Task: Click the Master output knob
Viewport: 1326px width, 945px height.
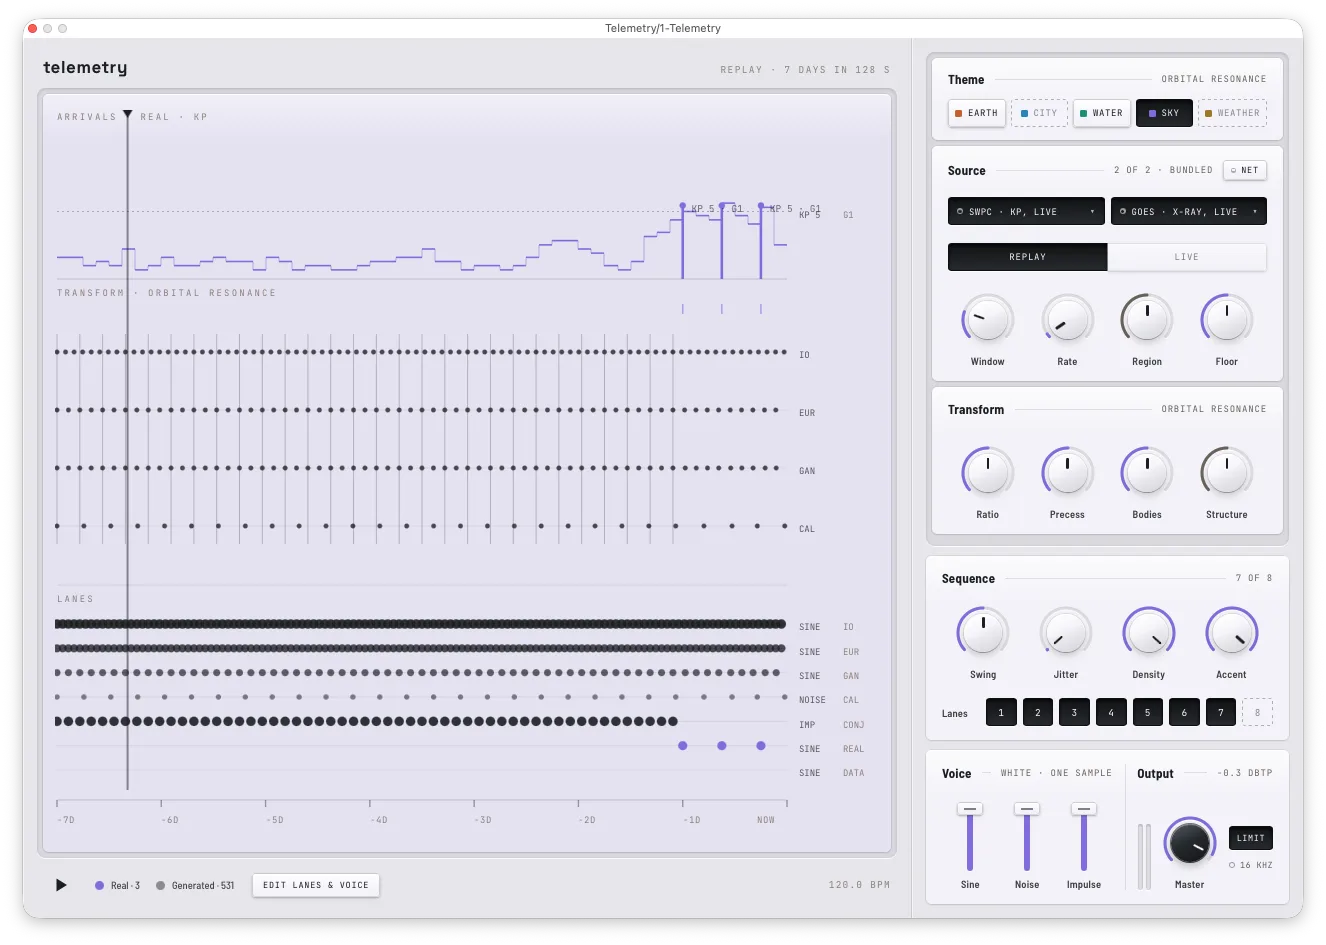Action: coord(1190,842)
